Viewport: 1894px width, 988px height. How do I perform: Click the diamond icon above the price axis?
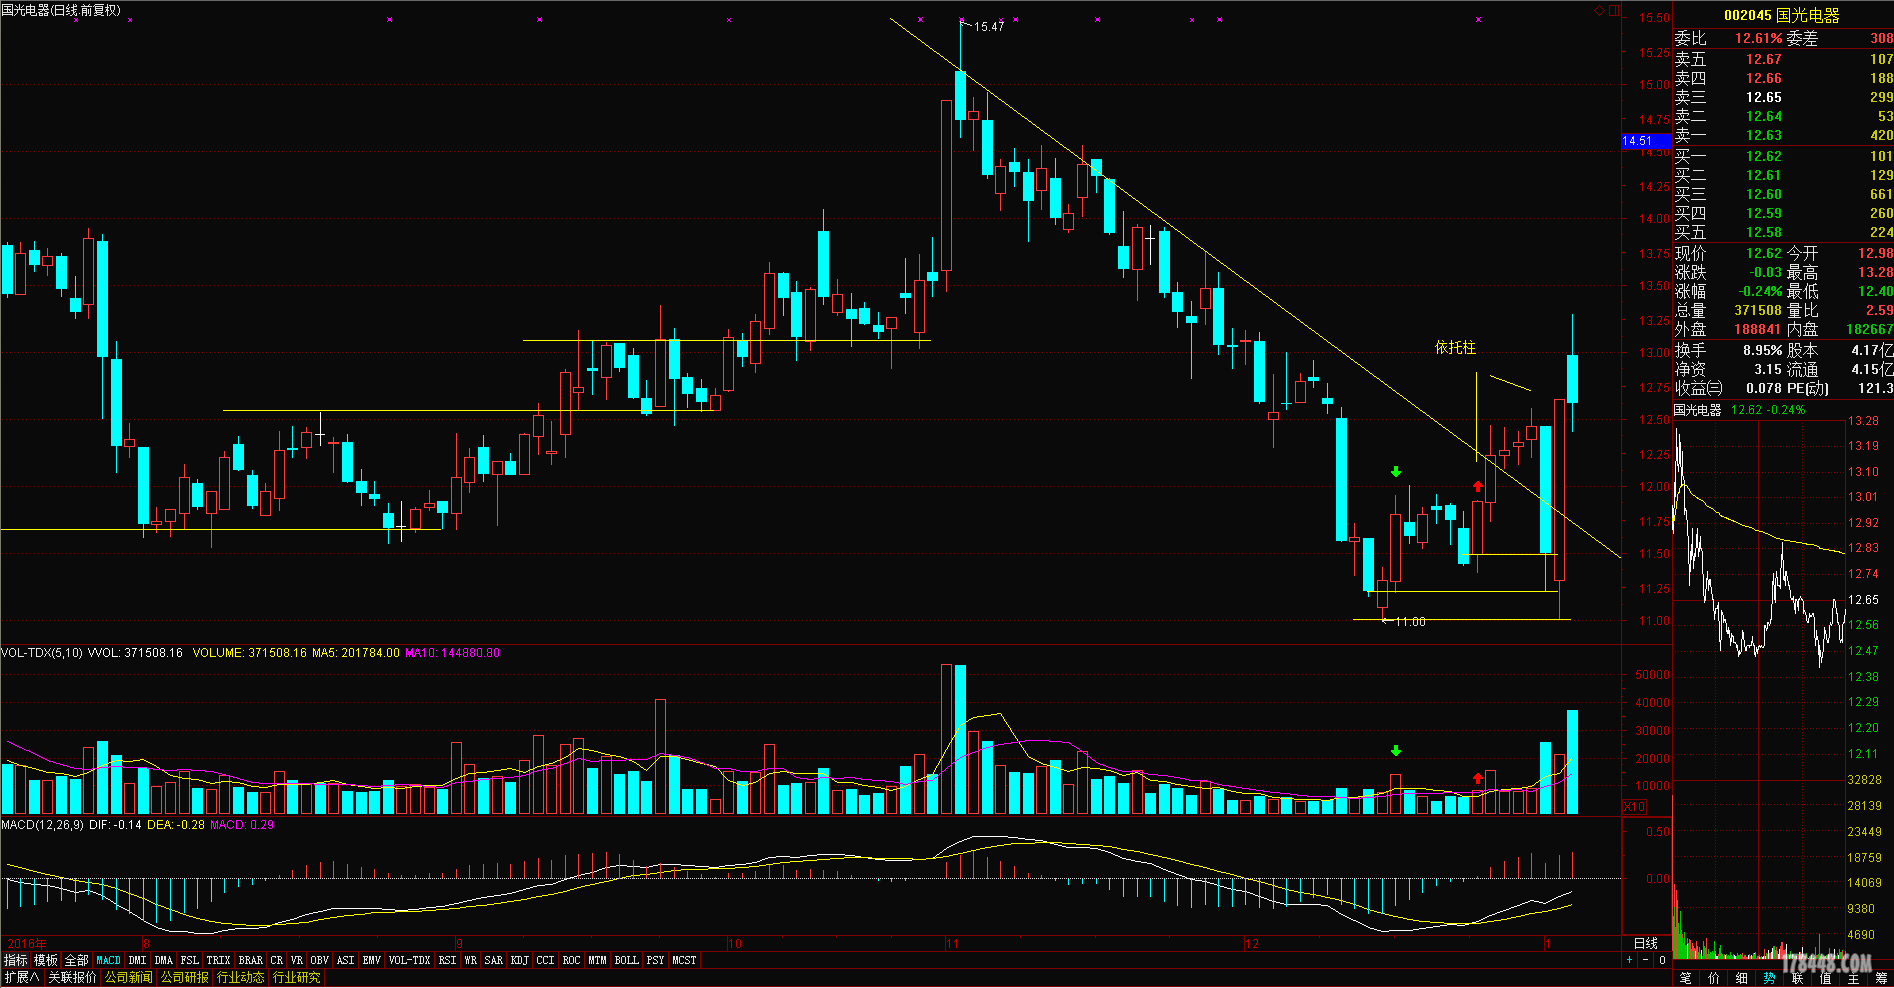point(1600,10)
